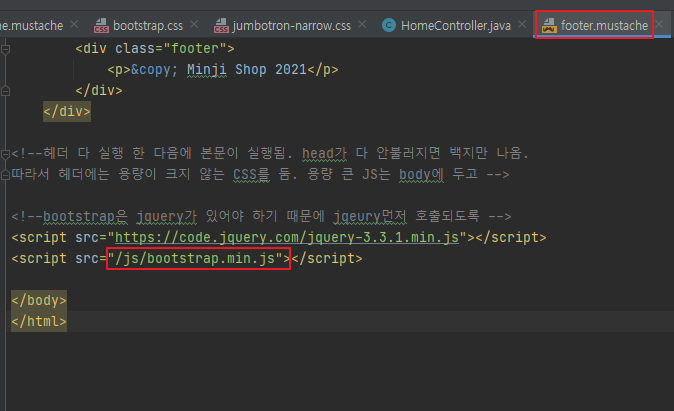Close the bootstrap.css tab
This screenshot has height=411, width=674.
194,24
